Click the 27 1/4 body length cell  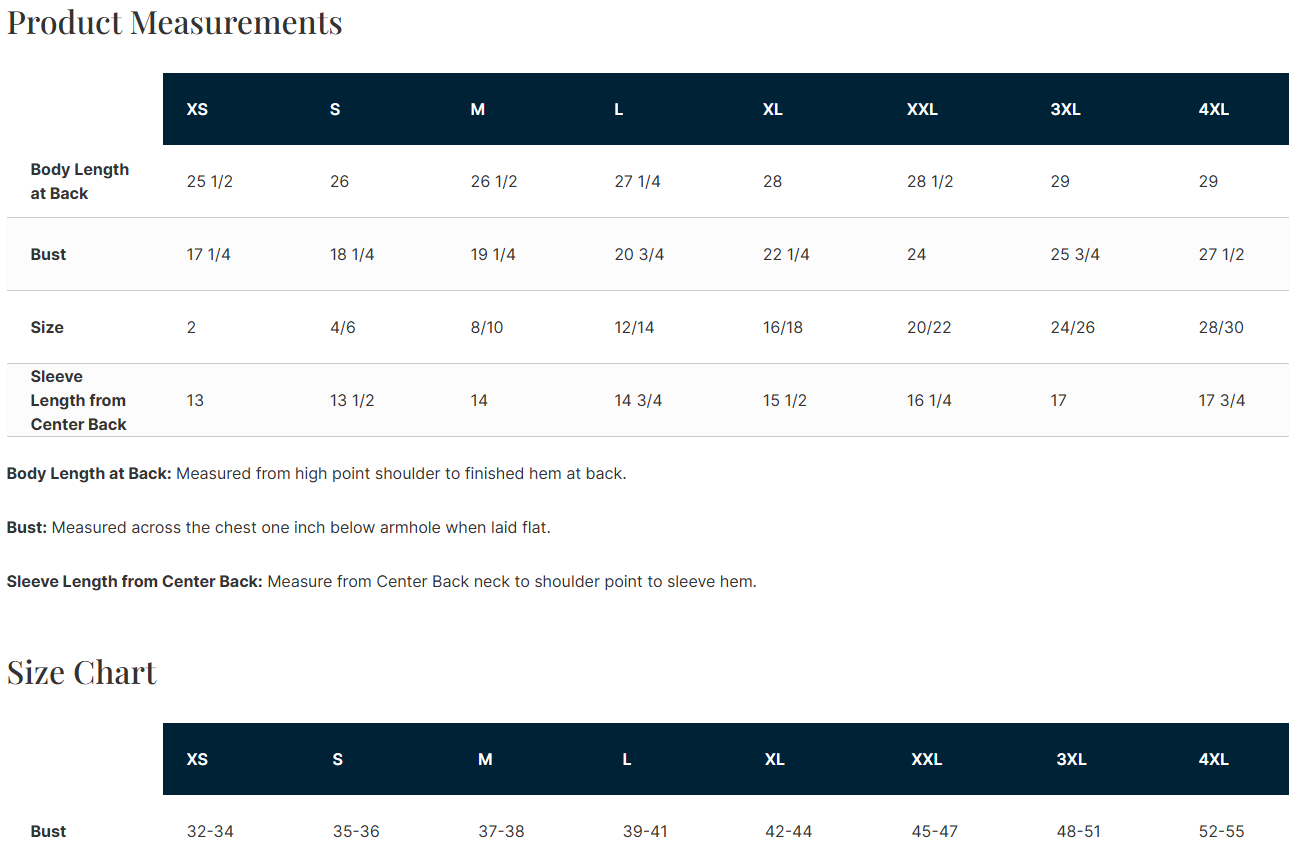[637, 181]
